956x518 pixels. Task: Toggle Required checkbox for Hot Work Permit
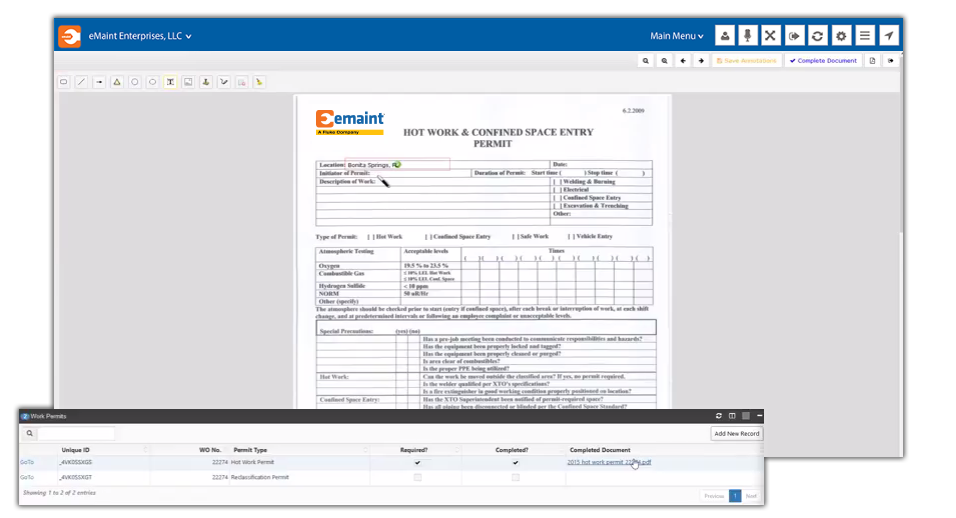click(x=418, y=463)
